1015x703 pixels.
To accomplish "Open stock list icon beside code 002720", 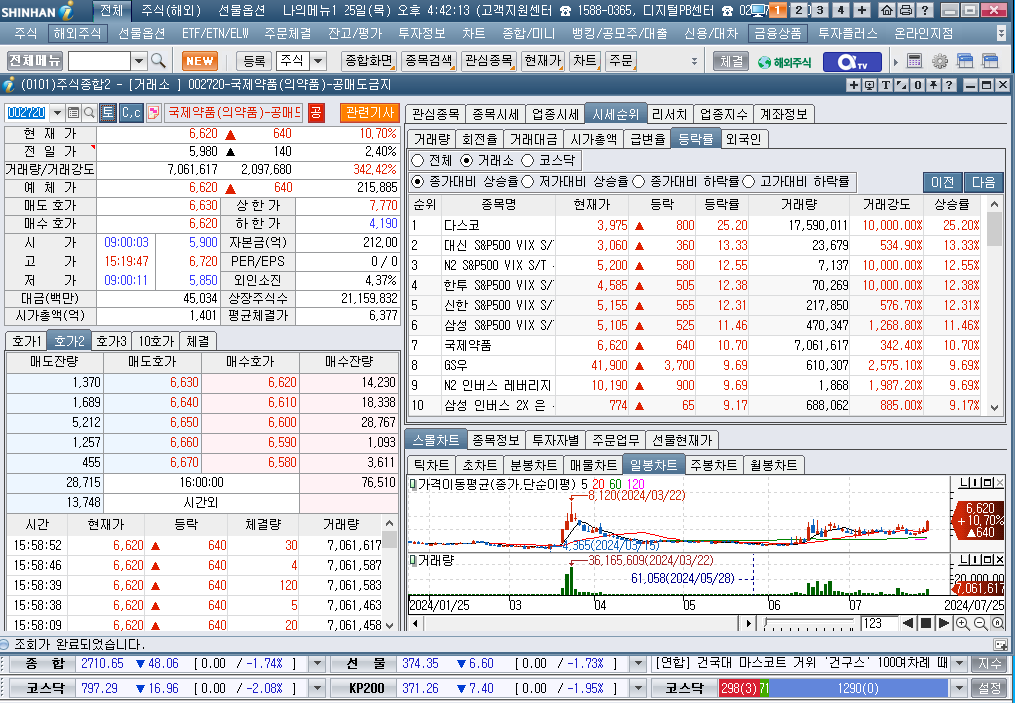I will [x=74, y=113].
